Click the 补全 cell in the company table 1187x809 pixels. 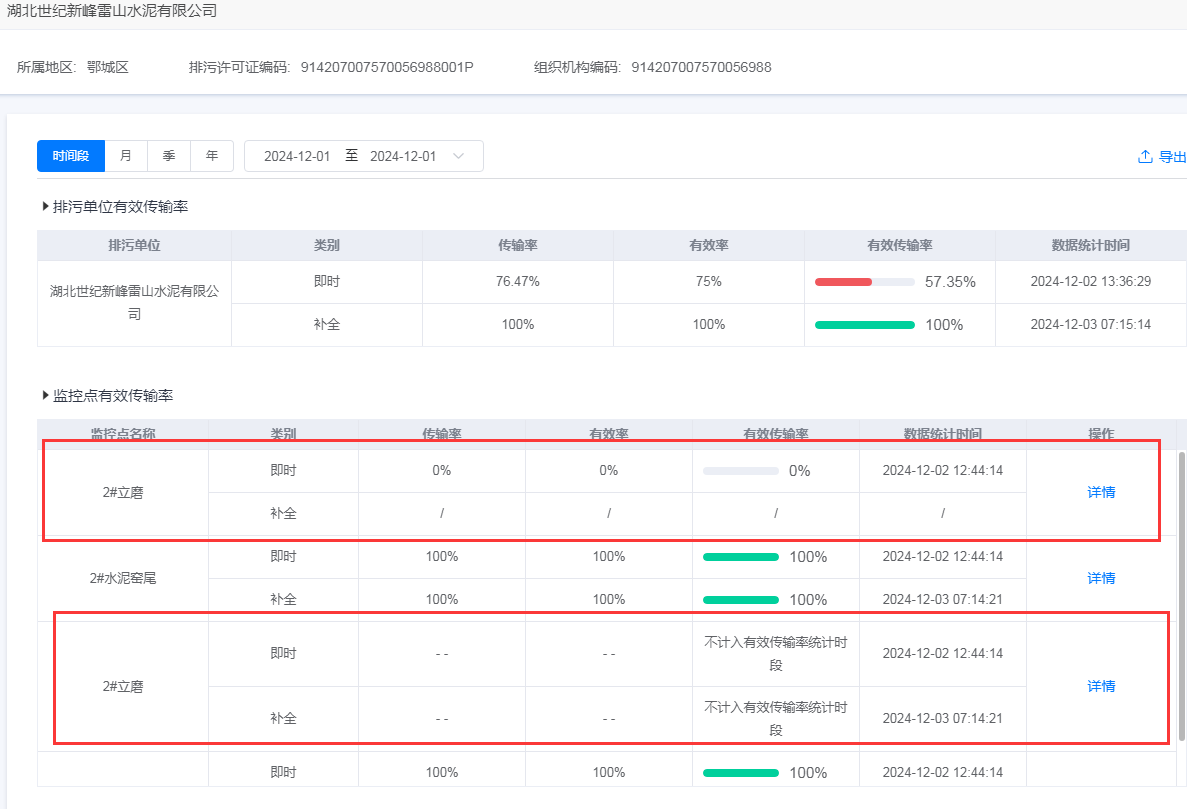tap(326, 325)
